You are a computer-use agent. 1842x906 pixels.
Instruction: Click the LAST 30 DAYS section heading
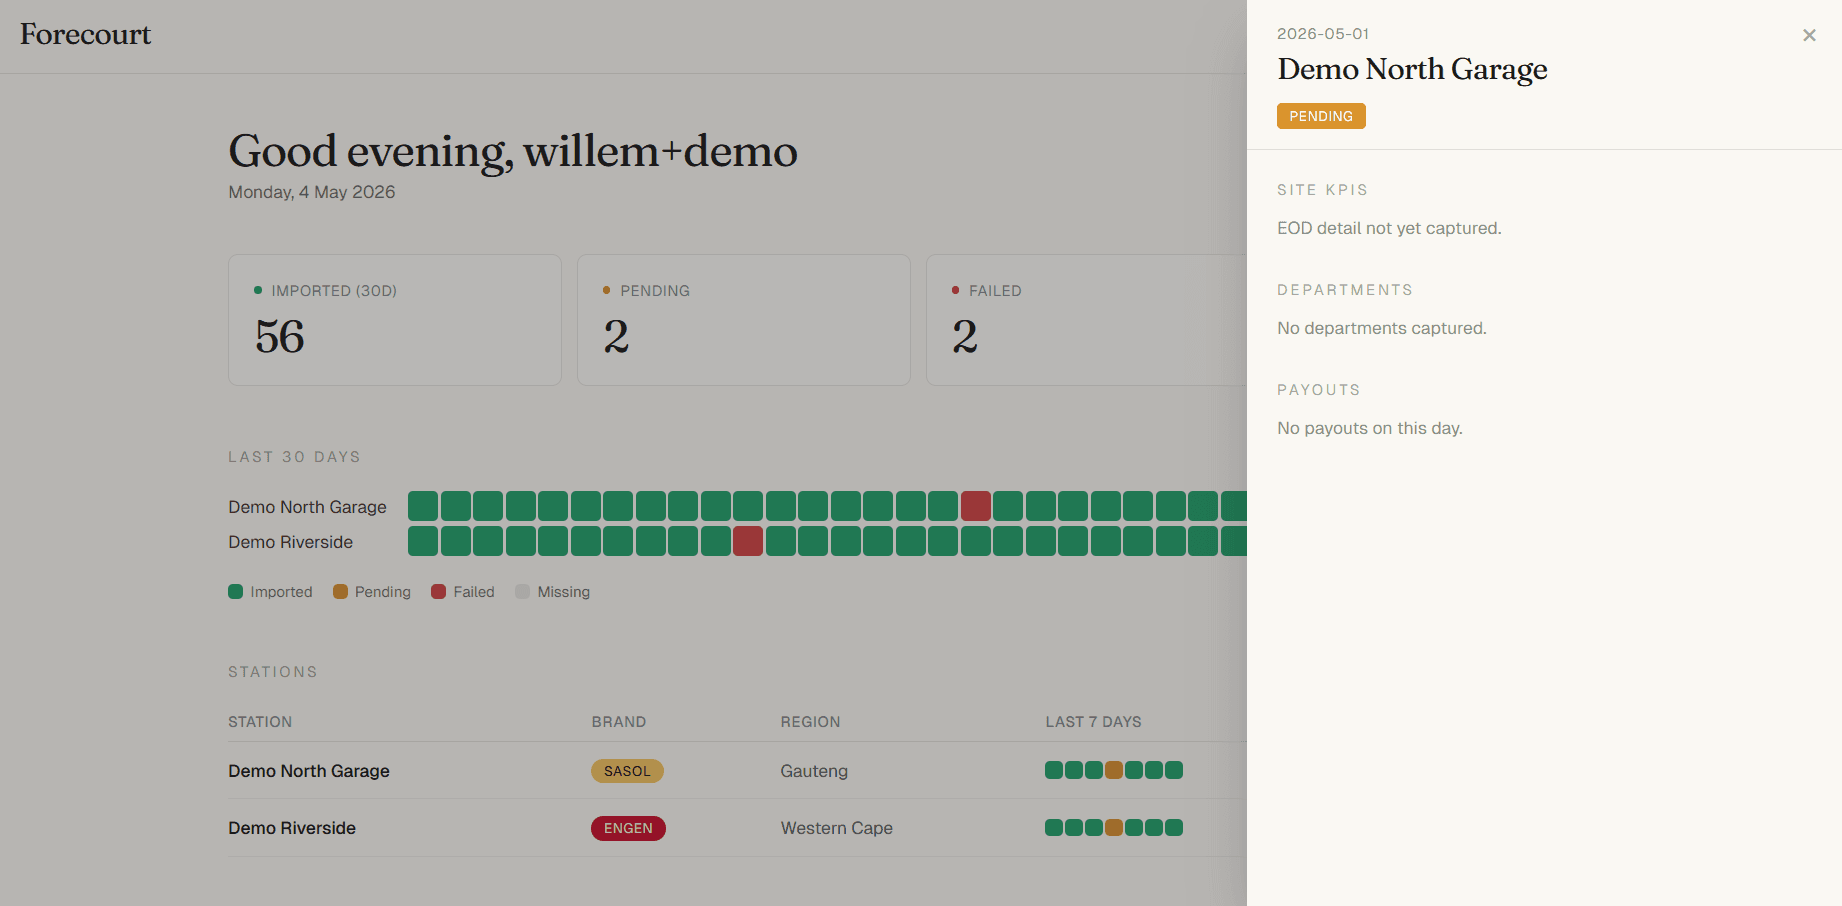pos(294,457)
